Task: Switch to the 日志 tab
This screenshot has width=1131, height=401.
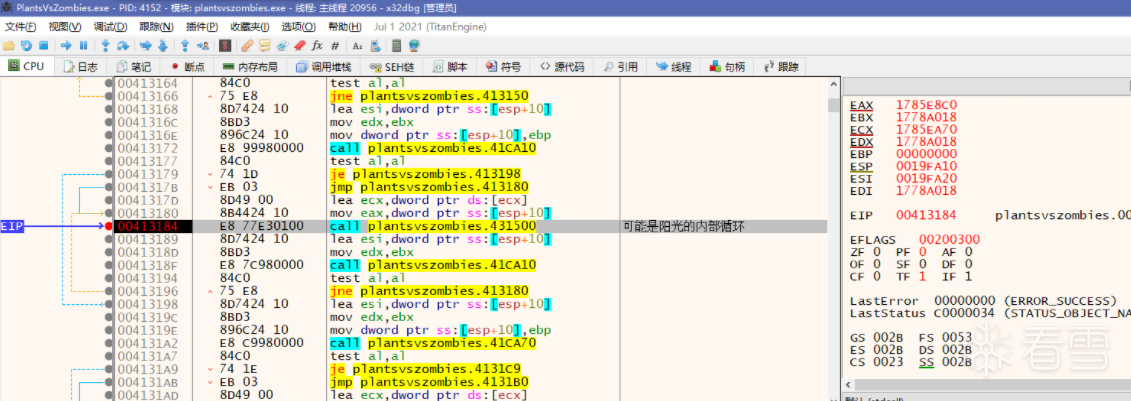Action: click(80, 67)
